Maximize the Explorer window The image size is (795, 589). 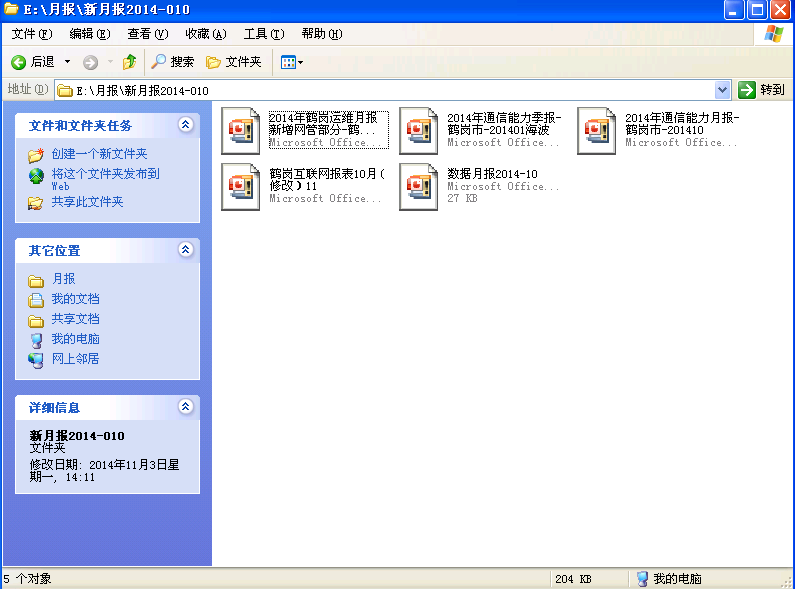[x=757, y=9]
